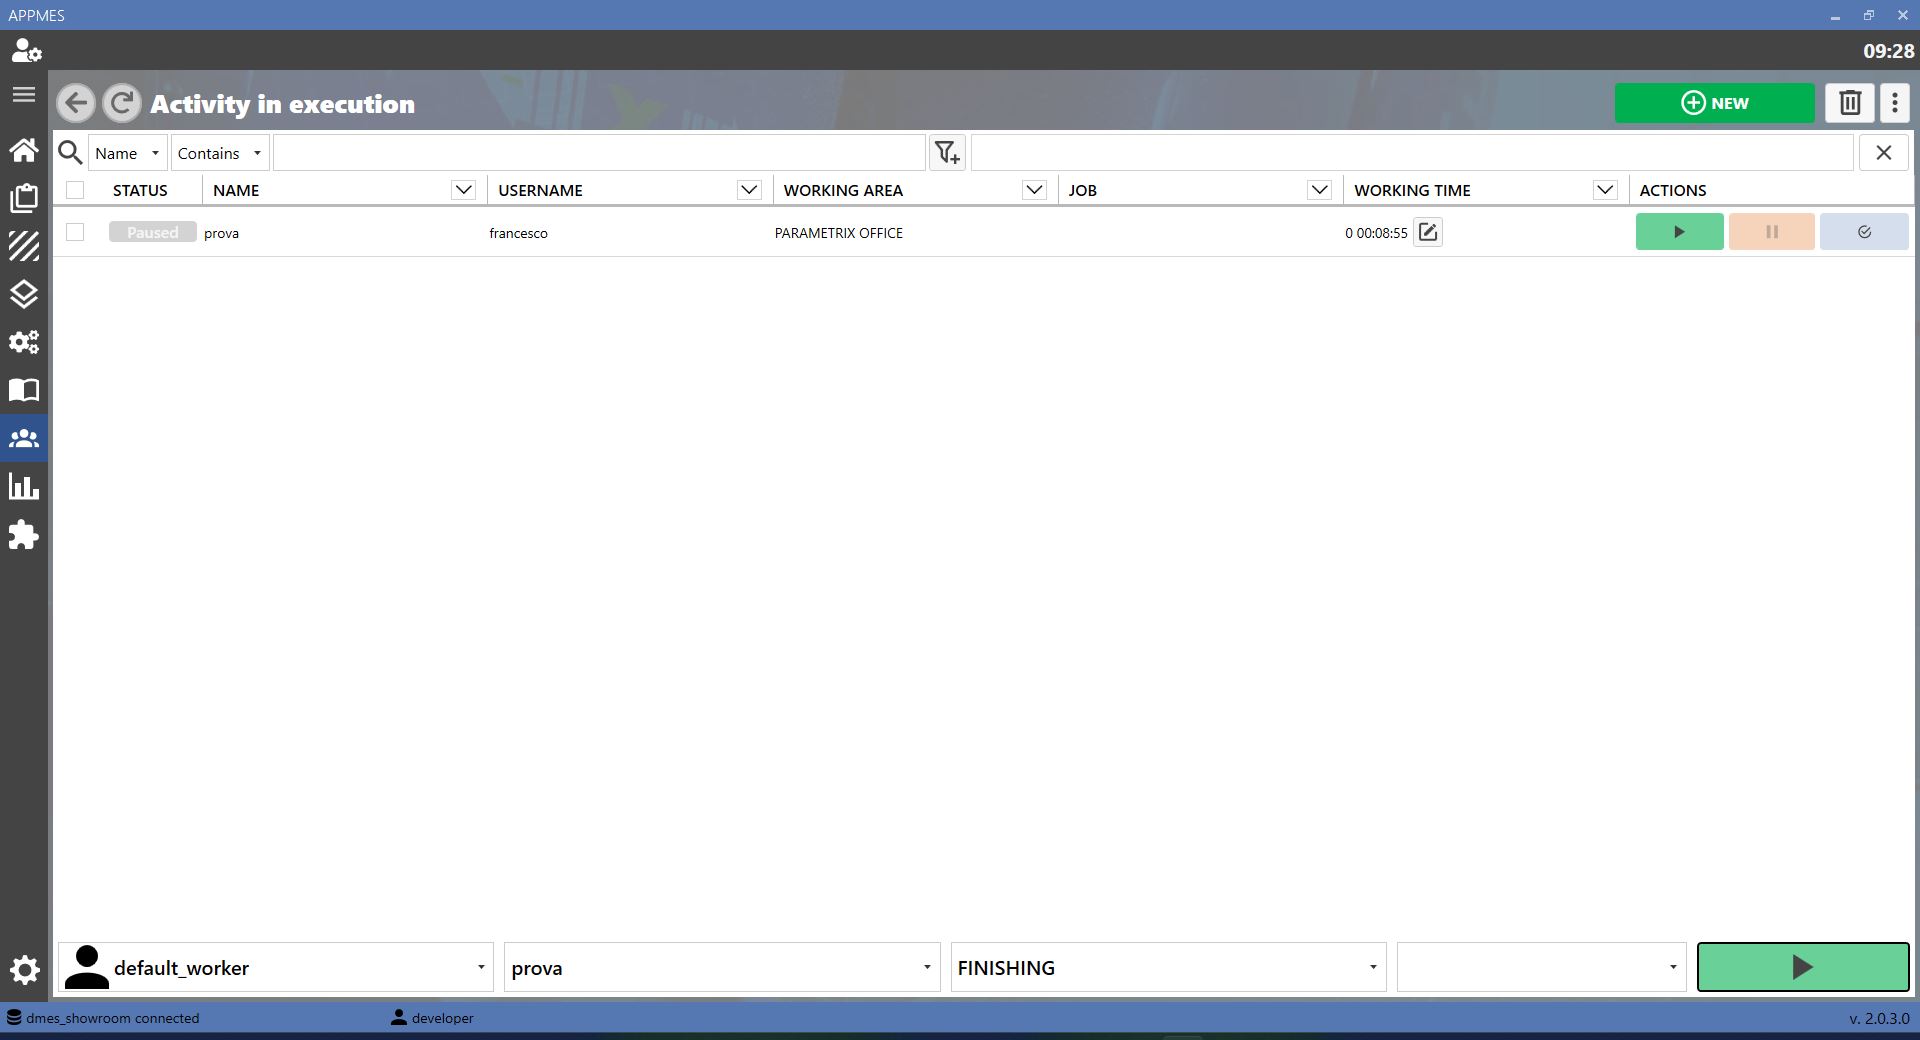
Task: Click the dmes_showroom connected database icon
Action: point(14,1018)
